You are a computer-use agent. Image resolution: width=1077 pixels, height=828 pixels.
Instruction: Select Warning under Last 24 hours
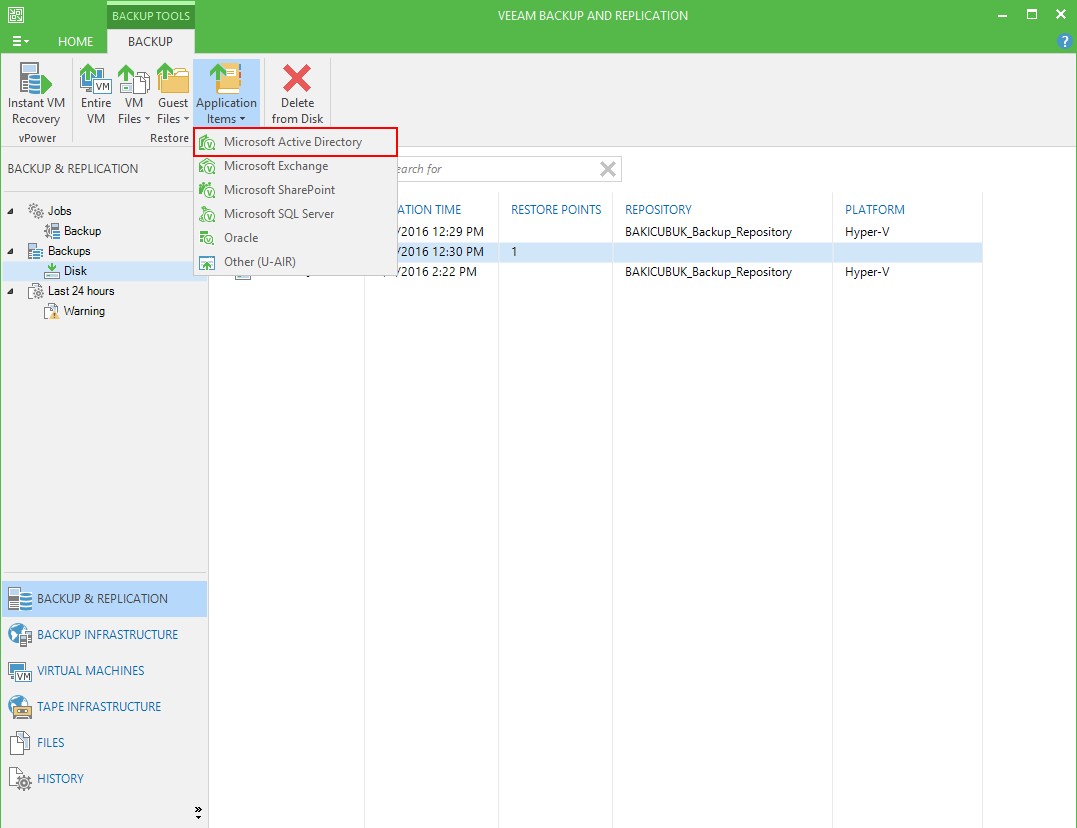pyautogui.click(x=84, y=311)
